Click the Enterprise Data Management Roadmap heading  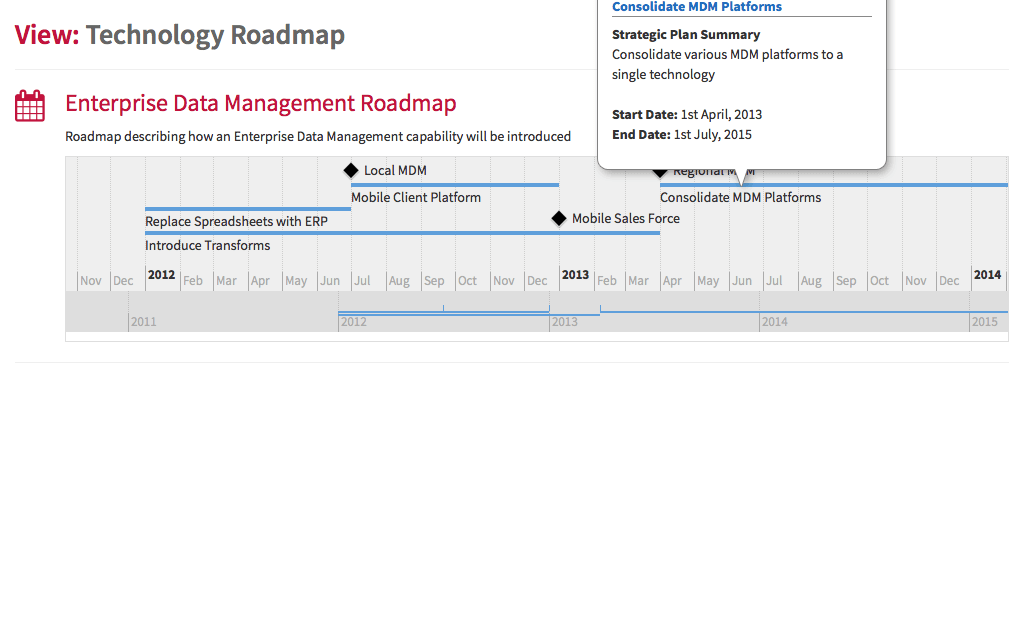coord(261,103)
